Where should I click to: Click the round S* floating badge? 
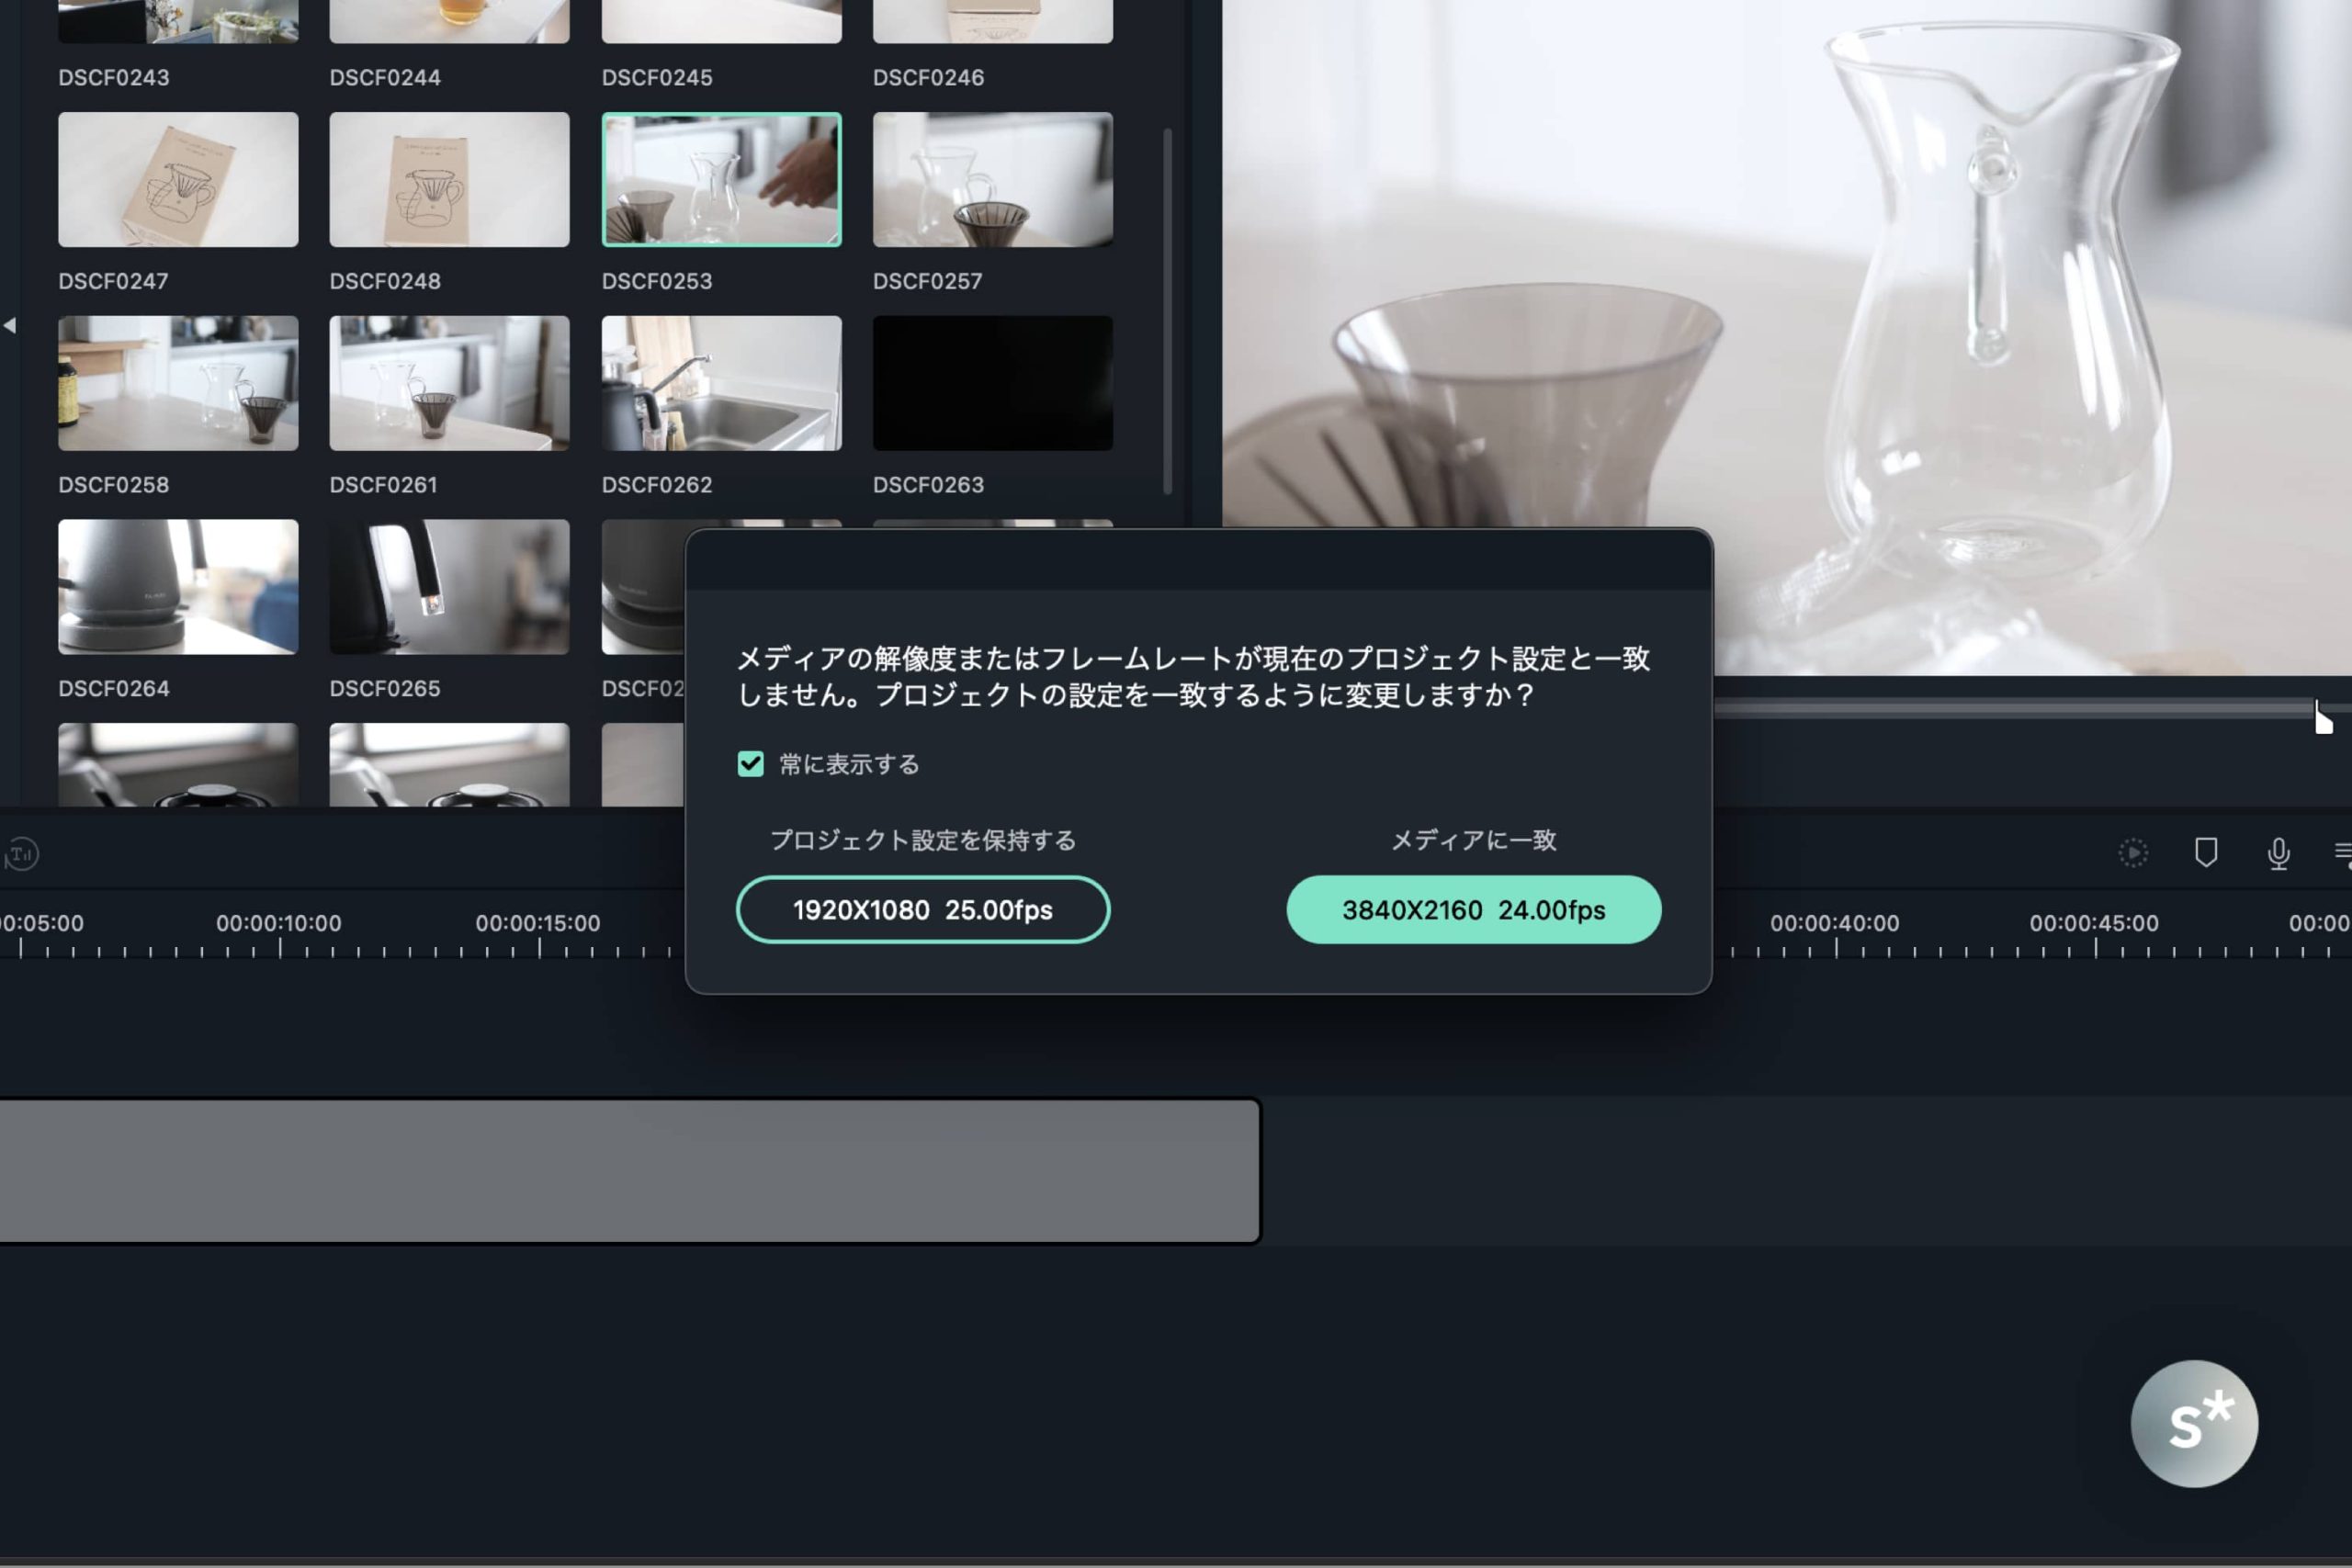tap(2193, 1423)
